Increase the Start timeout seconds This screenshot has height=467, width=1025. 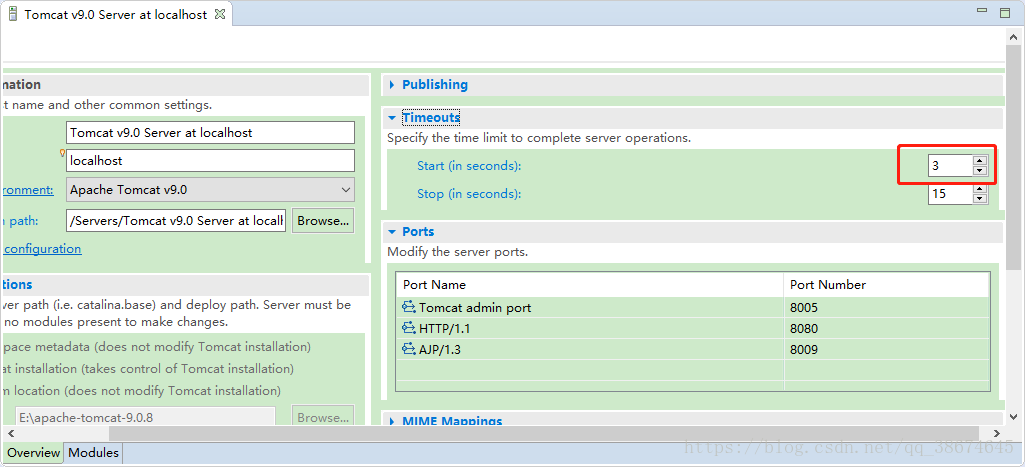[979, 161]
